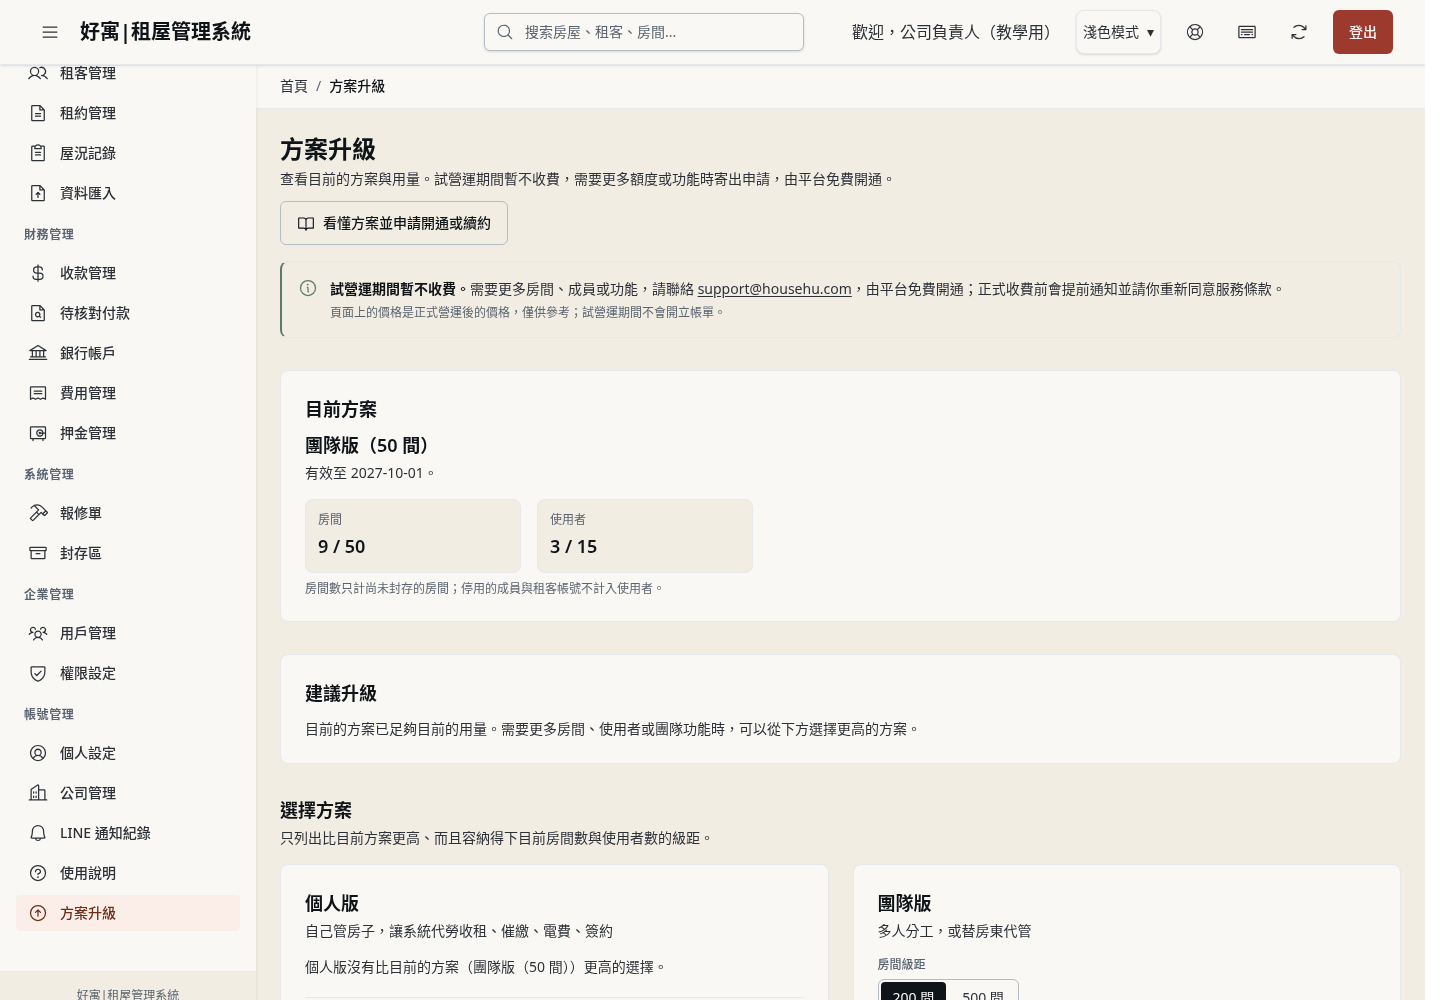Open 租約管理 via its document icon
Viewport: 1440px width, 1000px height.
(38, 113)
